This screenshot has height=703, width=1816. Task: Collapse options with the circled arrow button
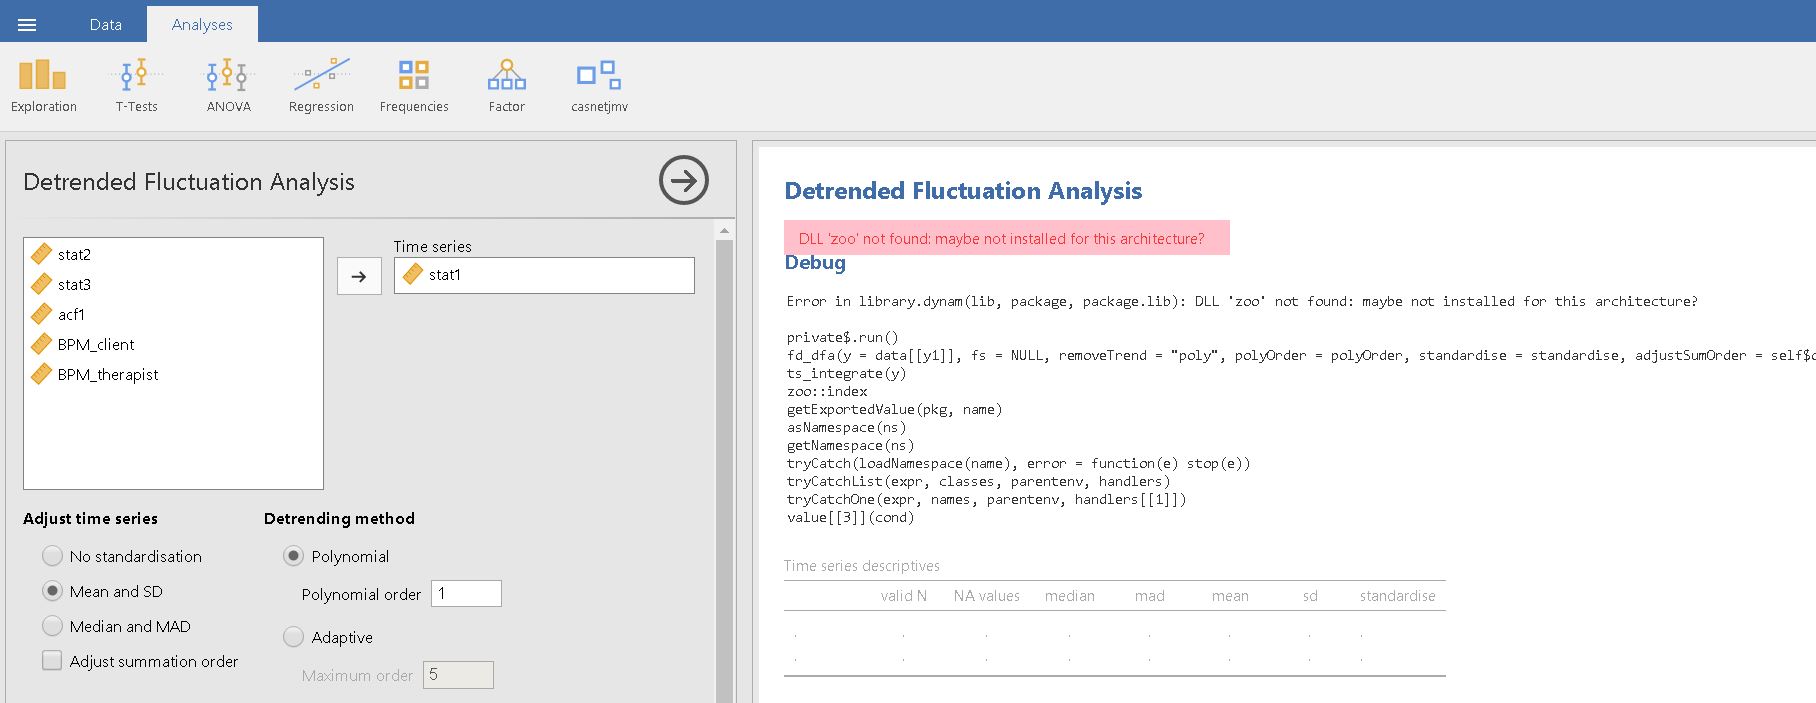click(683, 181)
